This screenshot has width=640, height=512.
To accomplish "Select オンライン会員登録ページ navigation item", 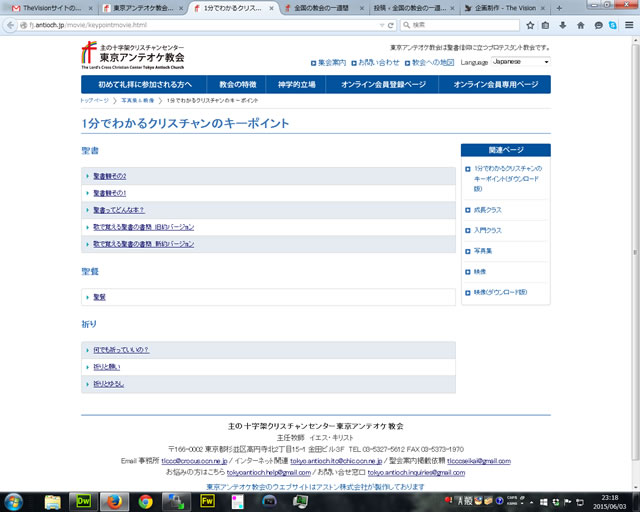I will (383, 85).
